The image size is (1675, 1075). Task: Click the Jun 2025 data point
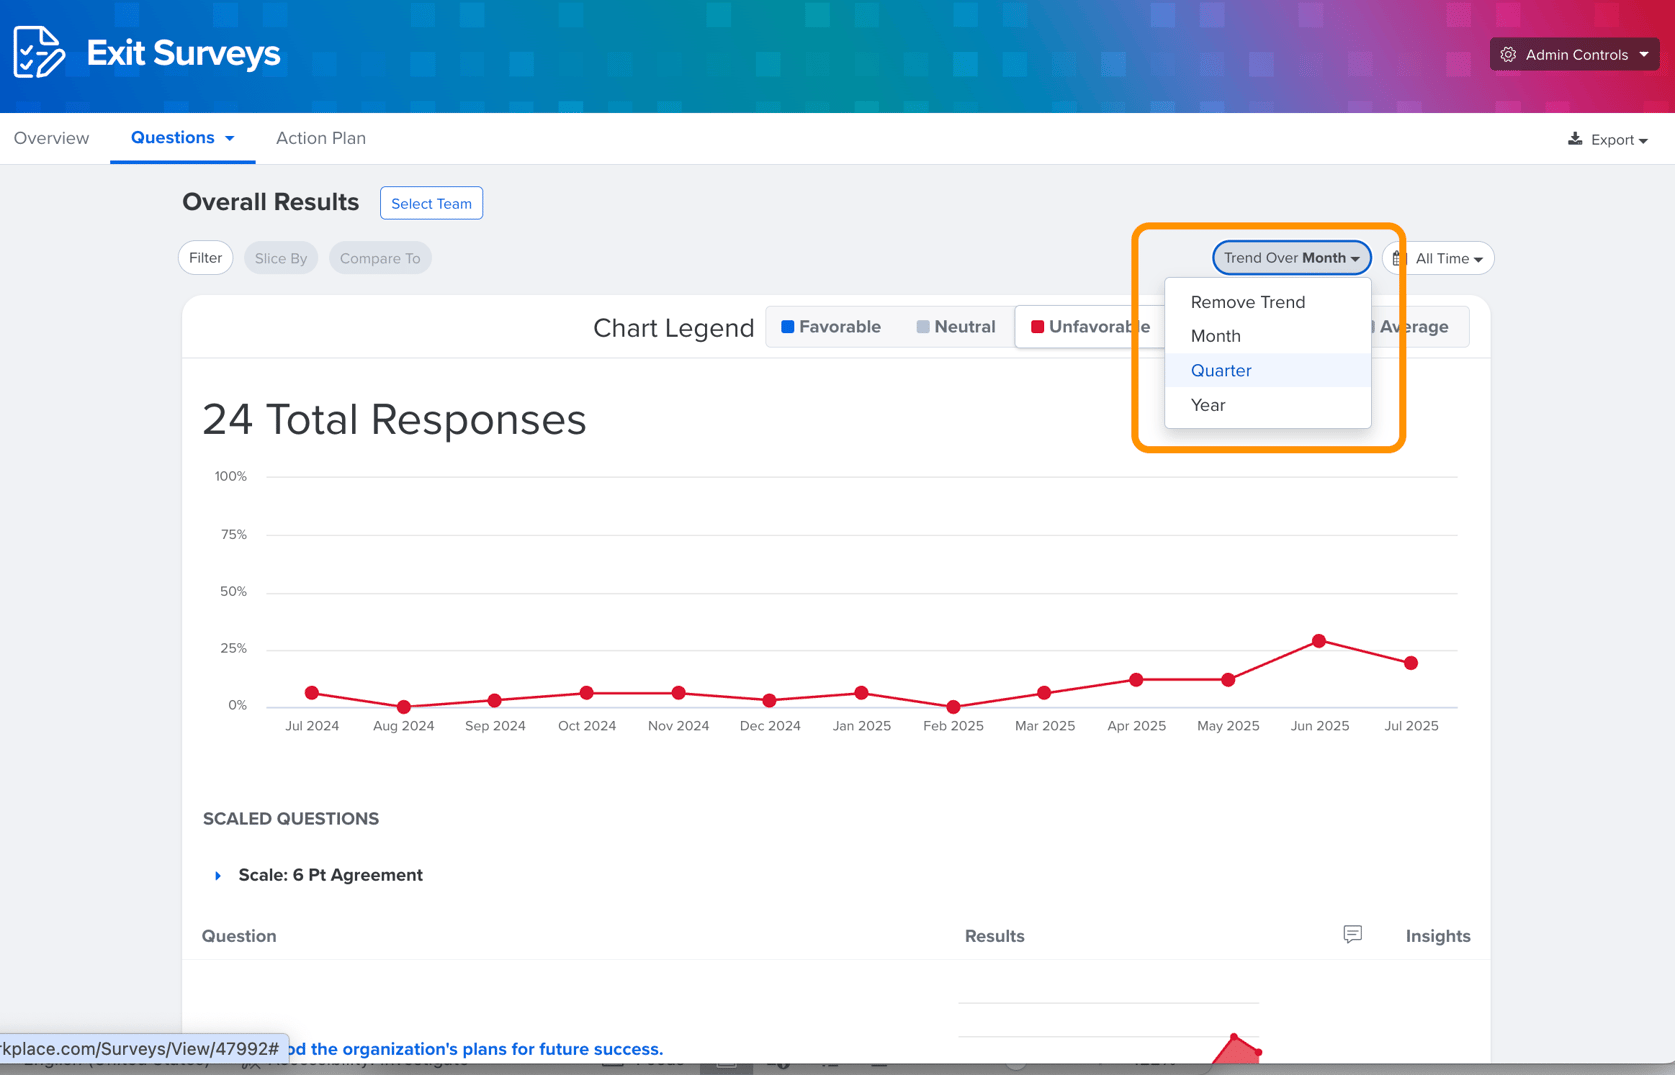tap(1319, 641)
